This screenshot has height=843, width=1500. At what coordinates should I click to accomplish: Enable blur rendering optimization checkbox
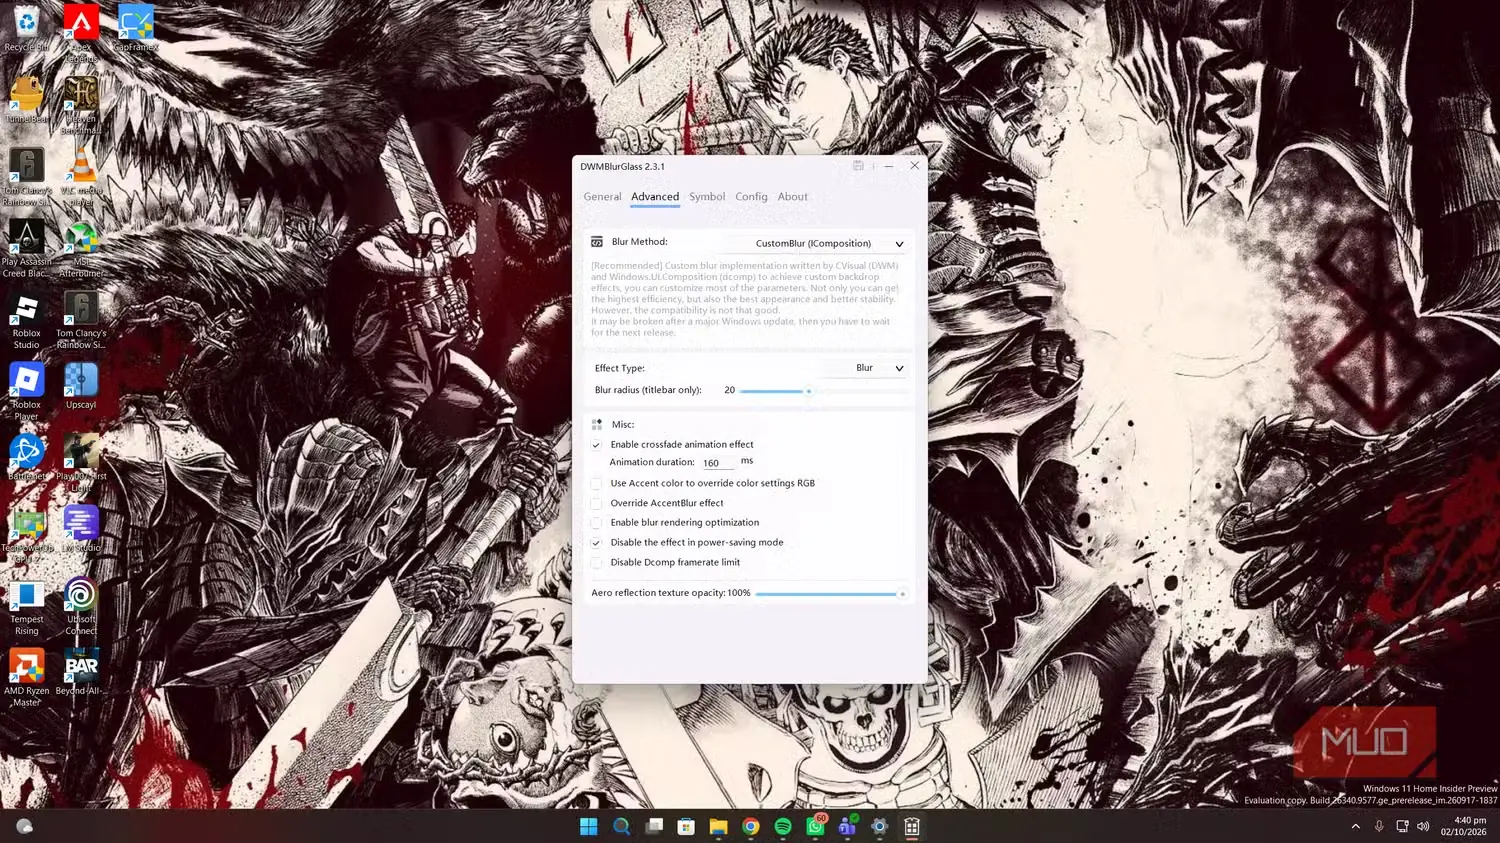click(x=597, y=523)
